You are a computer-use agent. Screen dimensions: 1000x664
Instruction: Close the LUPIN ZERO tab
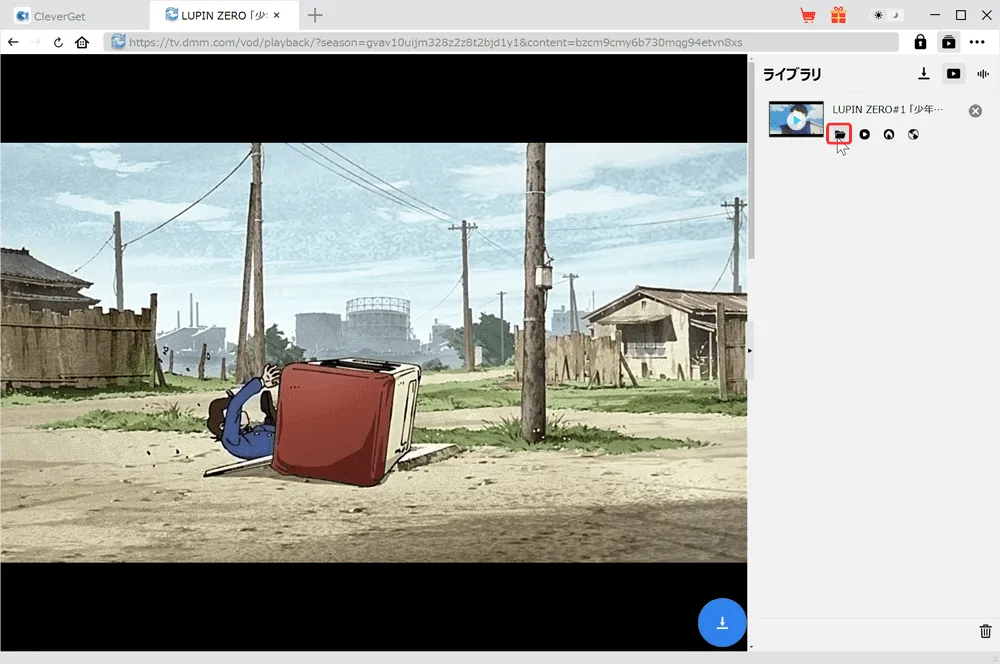click(276, 15)
